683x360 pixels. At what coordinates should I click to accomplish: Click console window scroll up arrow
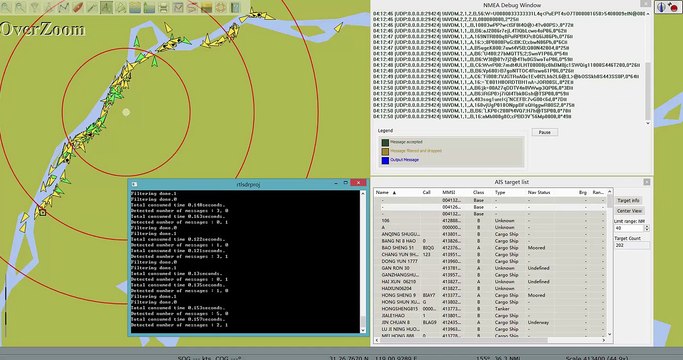coord(363,193)
